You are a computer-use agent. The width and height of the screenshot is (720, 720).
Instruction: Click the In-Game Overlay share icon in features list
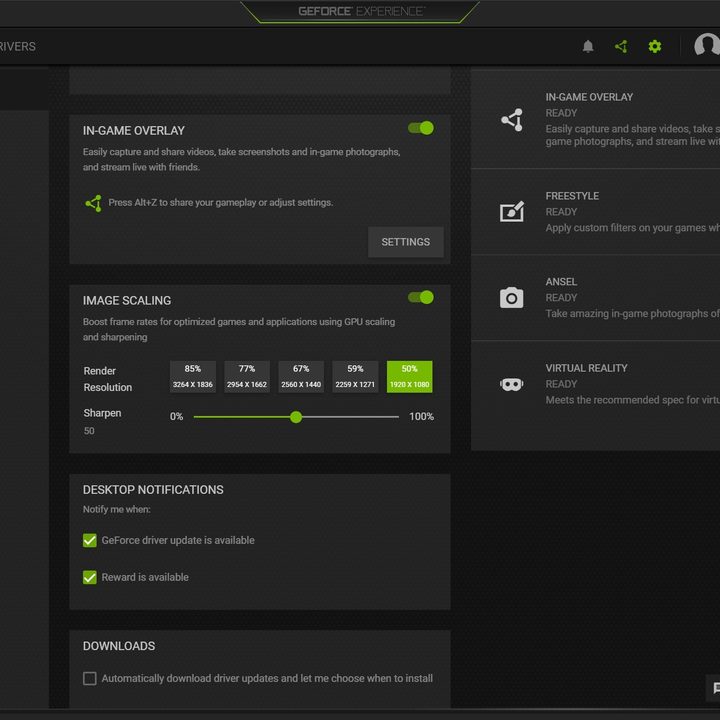(x=512, y=120)
